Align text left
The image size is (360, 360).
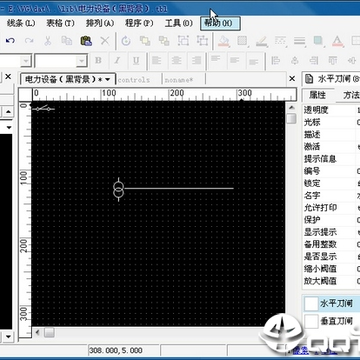pyautogui.click(x=157, y=61)
